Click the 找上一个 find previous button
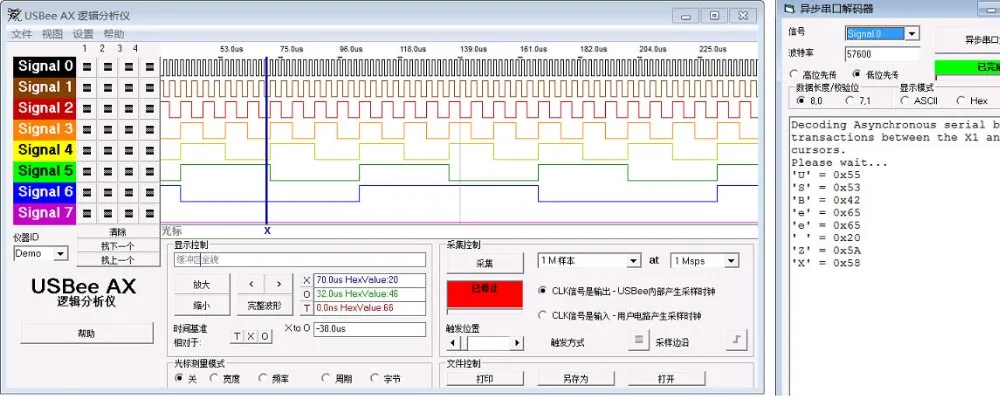Screen dimensions: 1000x399 (118, 260)
